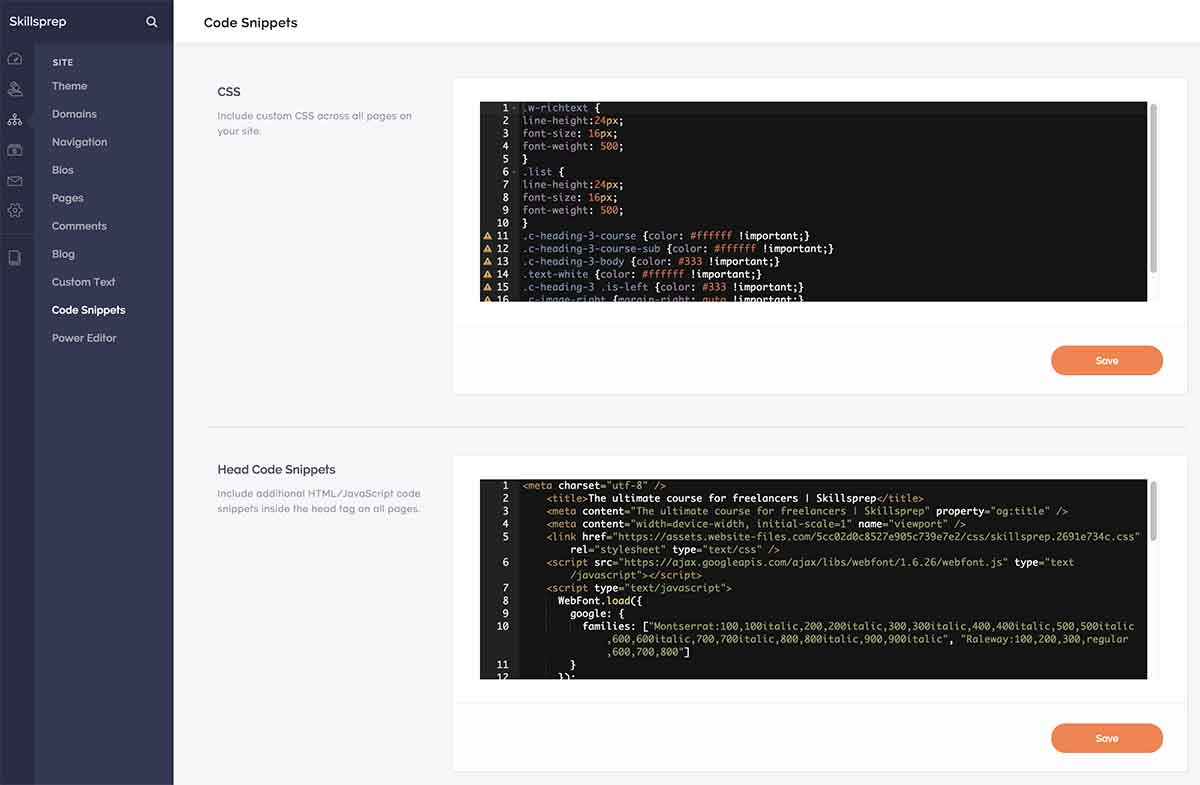The height and width of the screenshot is (785, 1200).
Task: Click the highlighted sitemap Site icon
Action: pyautogui.click(x=15, y=119)
